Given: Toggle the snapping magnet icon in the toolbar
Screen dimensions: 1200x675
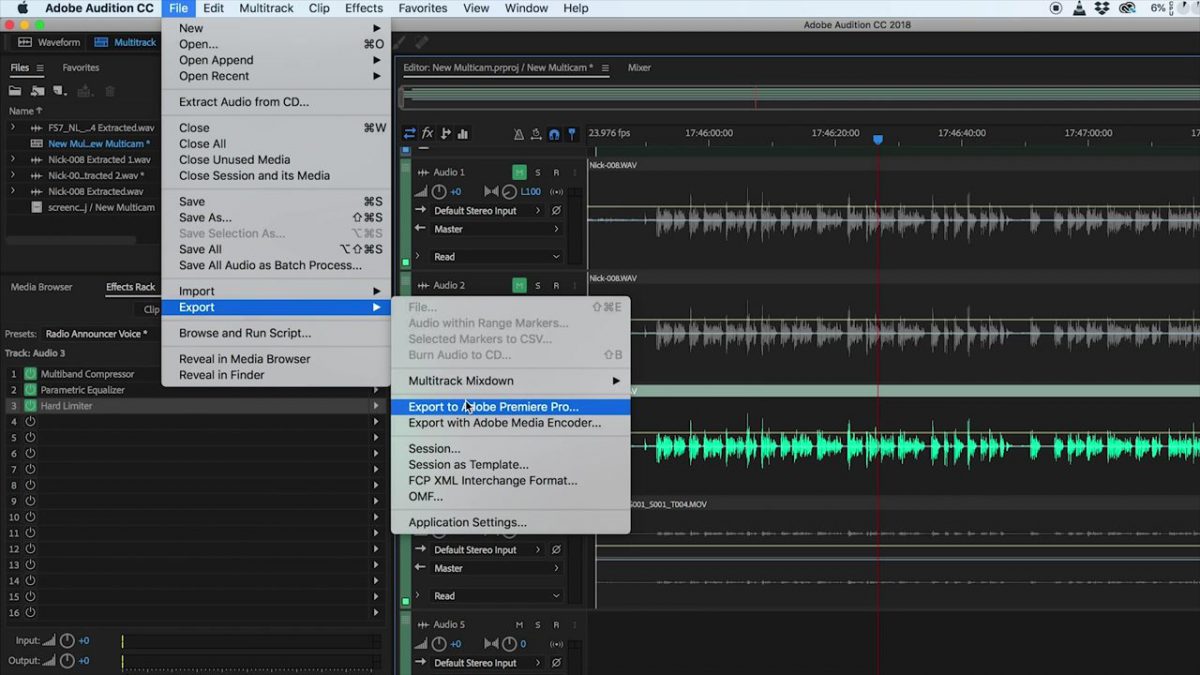Looking at the screenshot, I should point(554,134).
